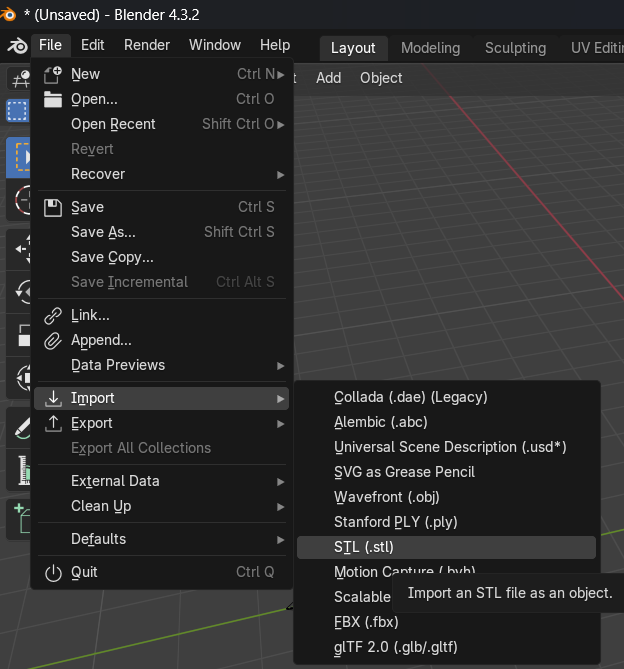
Task: Choose Link... from the File menu
Action: 161,315
